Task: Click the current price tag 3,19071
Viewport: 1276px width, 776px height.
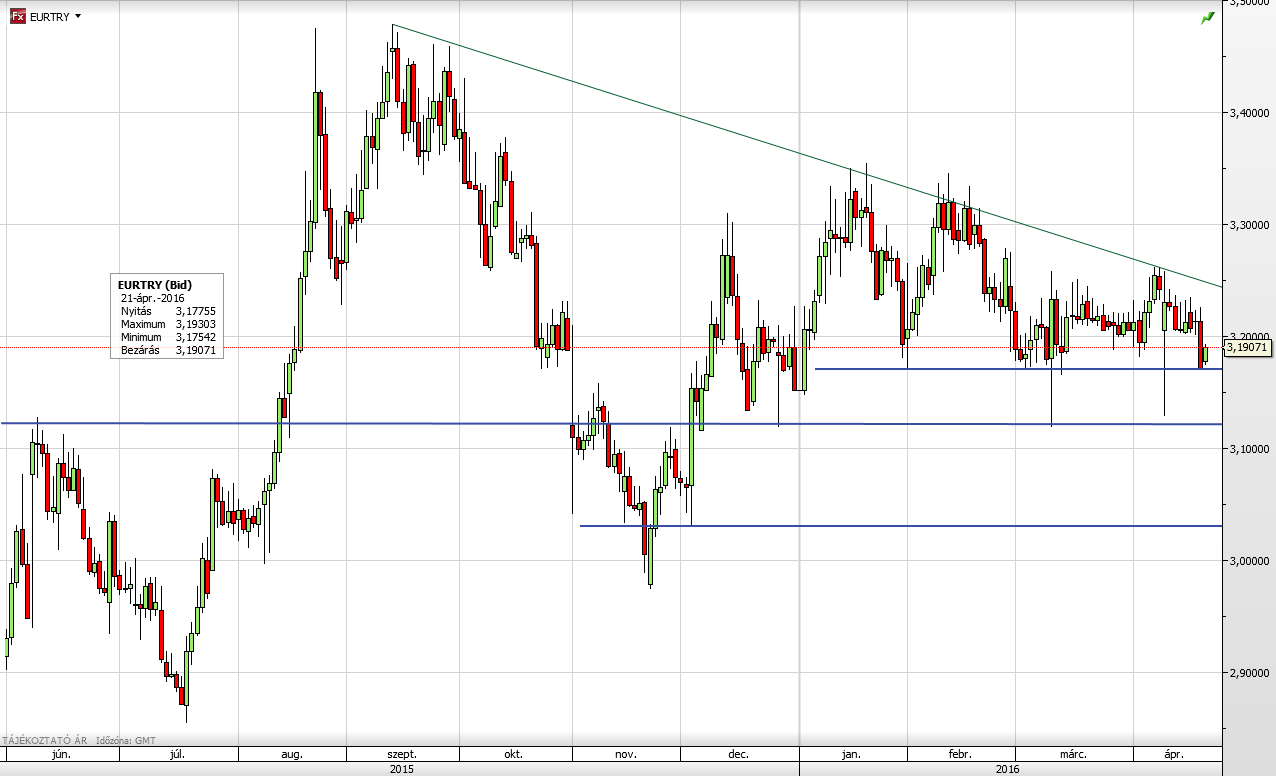Action: click(x=1248, y=347)
